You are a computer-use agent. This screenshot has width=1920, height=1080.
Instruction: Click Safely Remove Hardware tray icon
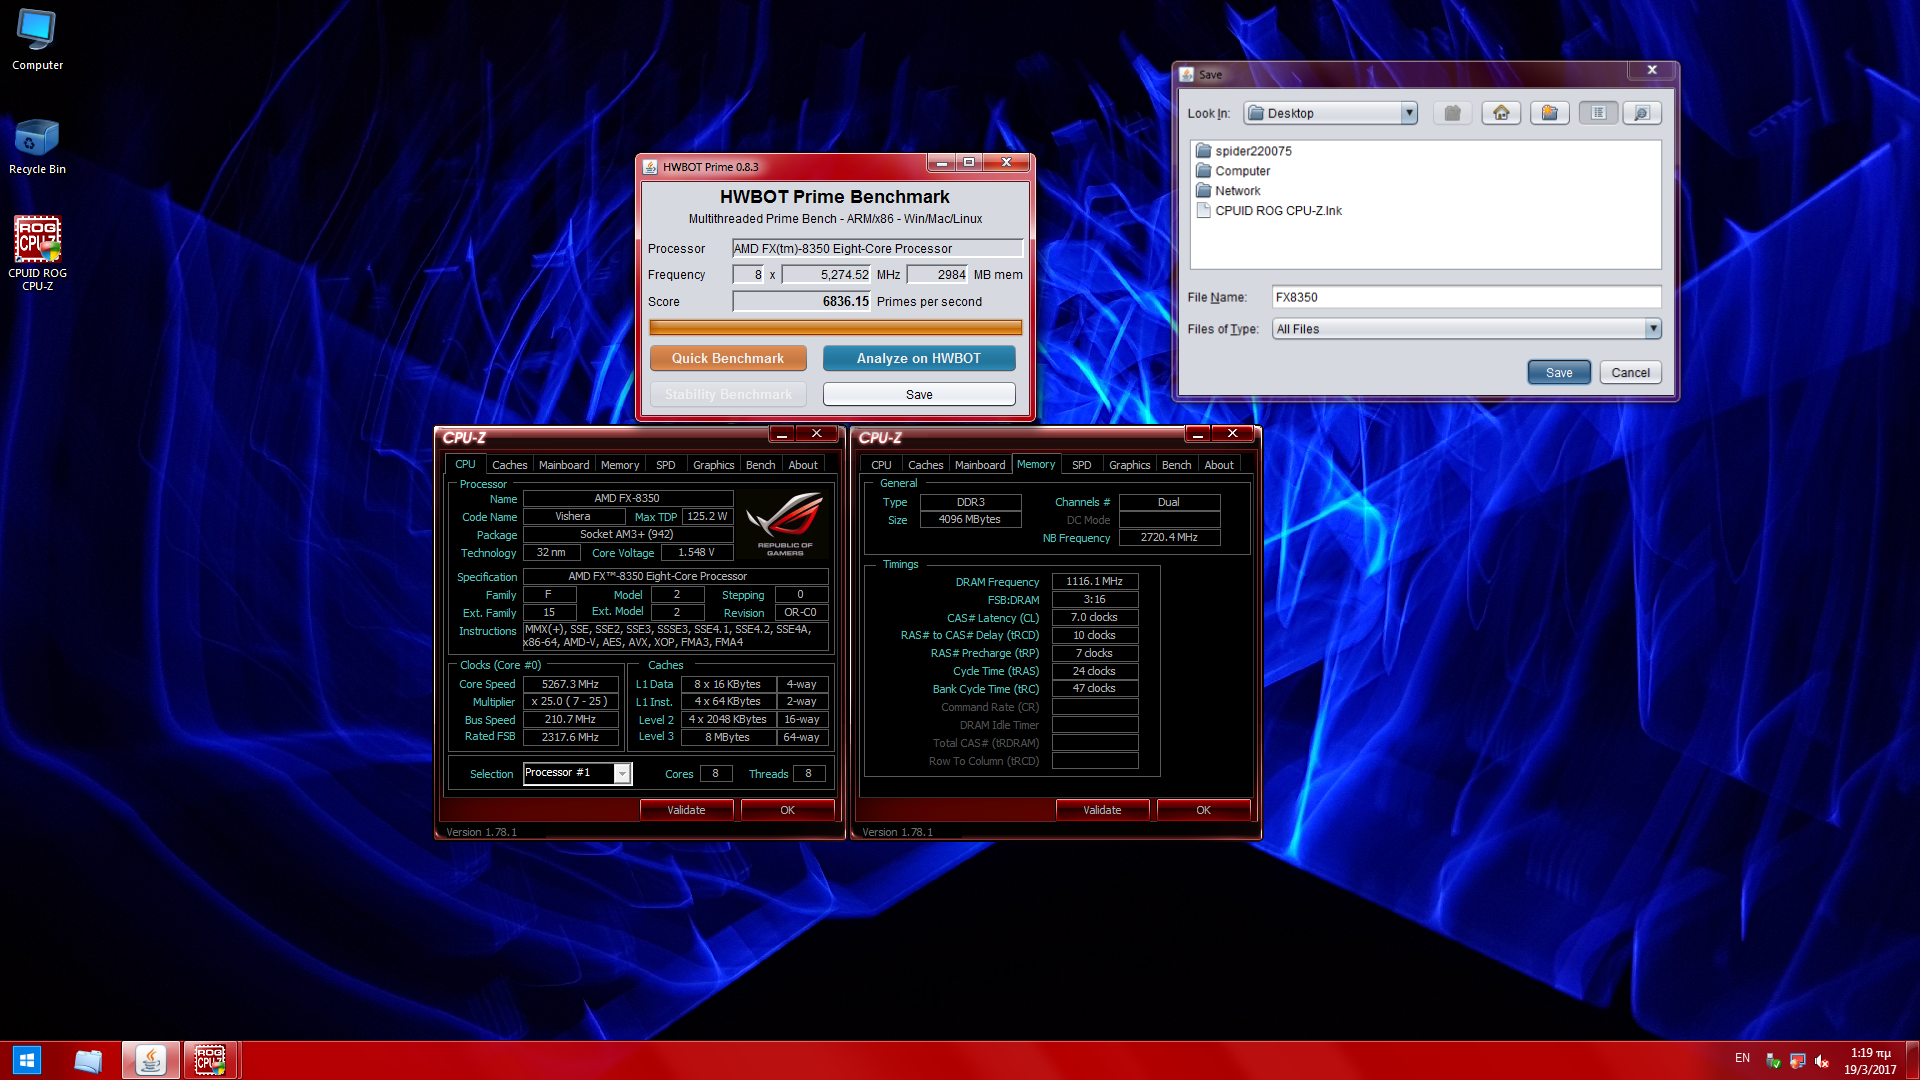point(1773,1061)
